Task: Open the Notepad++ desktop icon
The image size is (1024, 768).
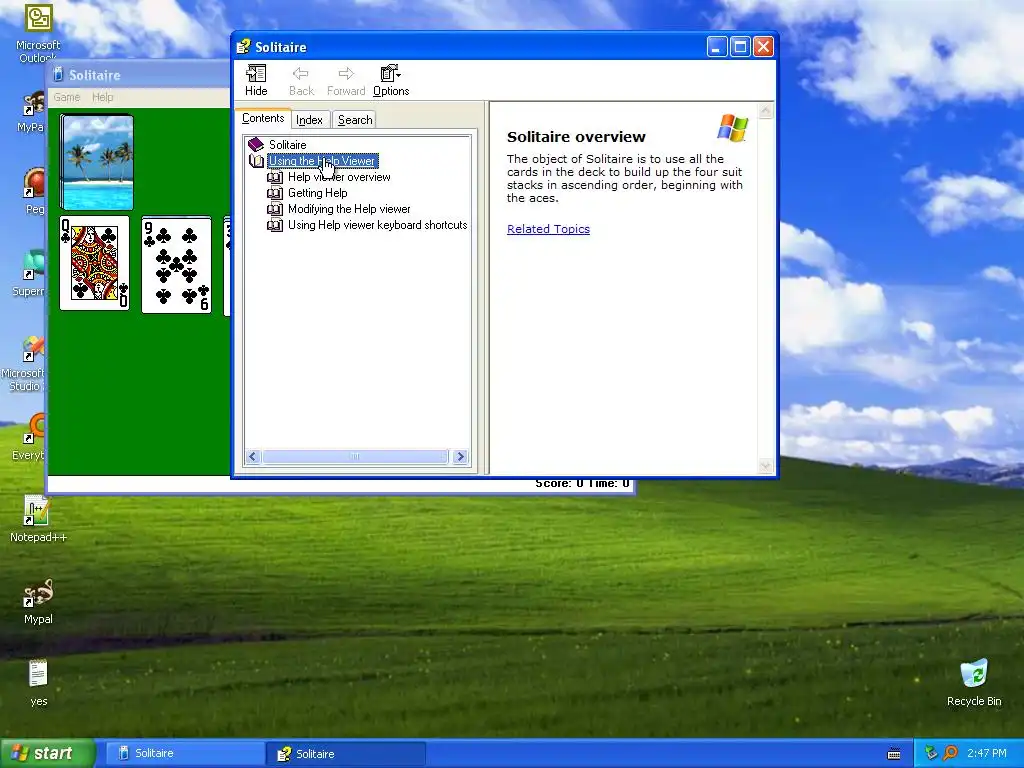Action: point(38,519)
